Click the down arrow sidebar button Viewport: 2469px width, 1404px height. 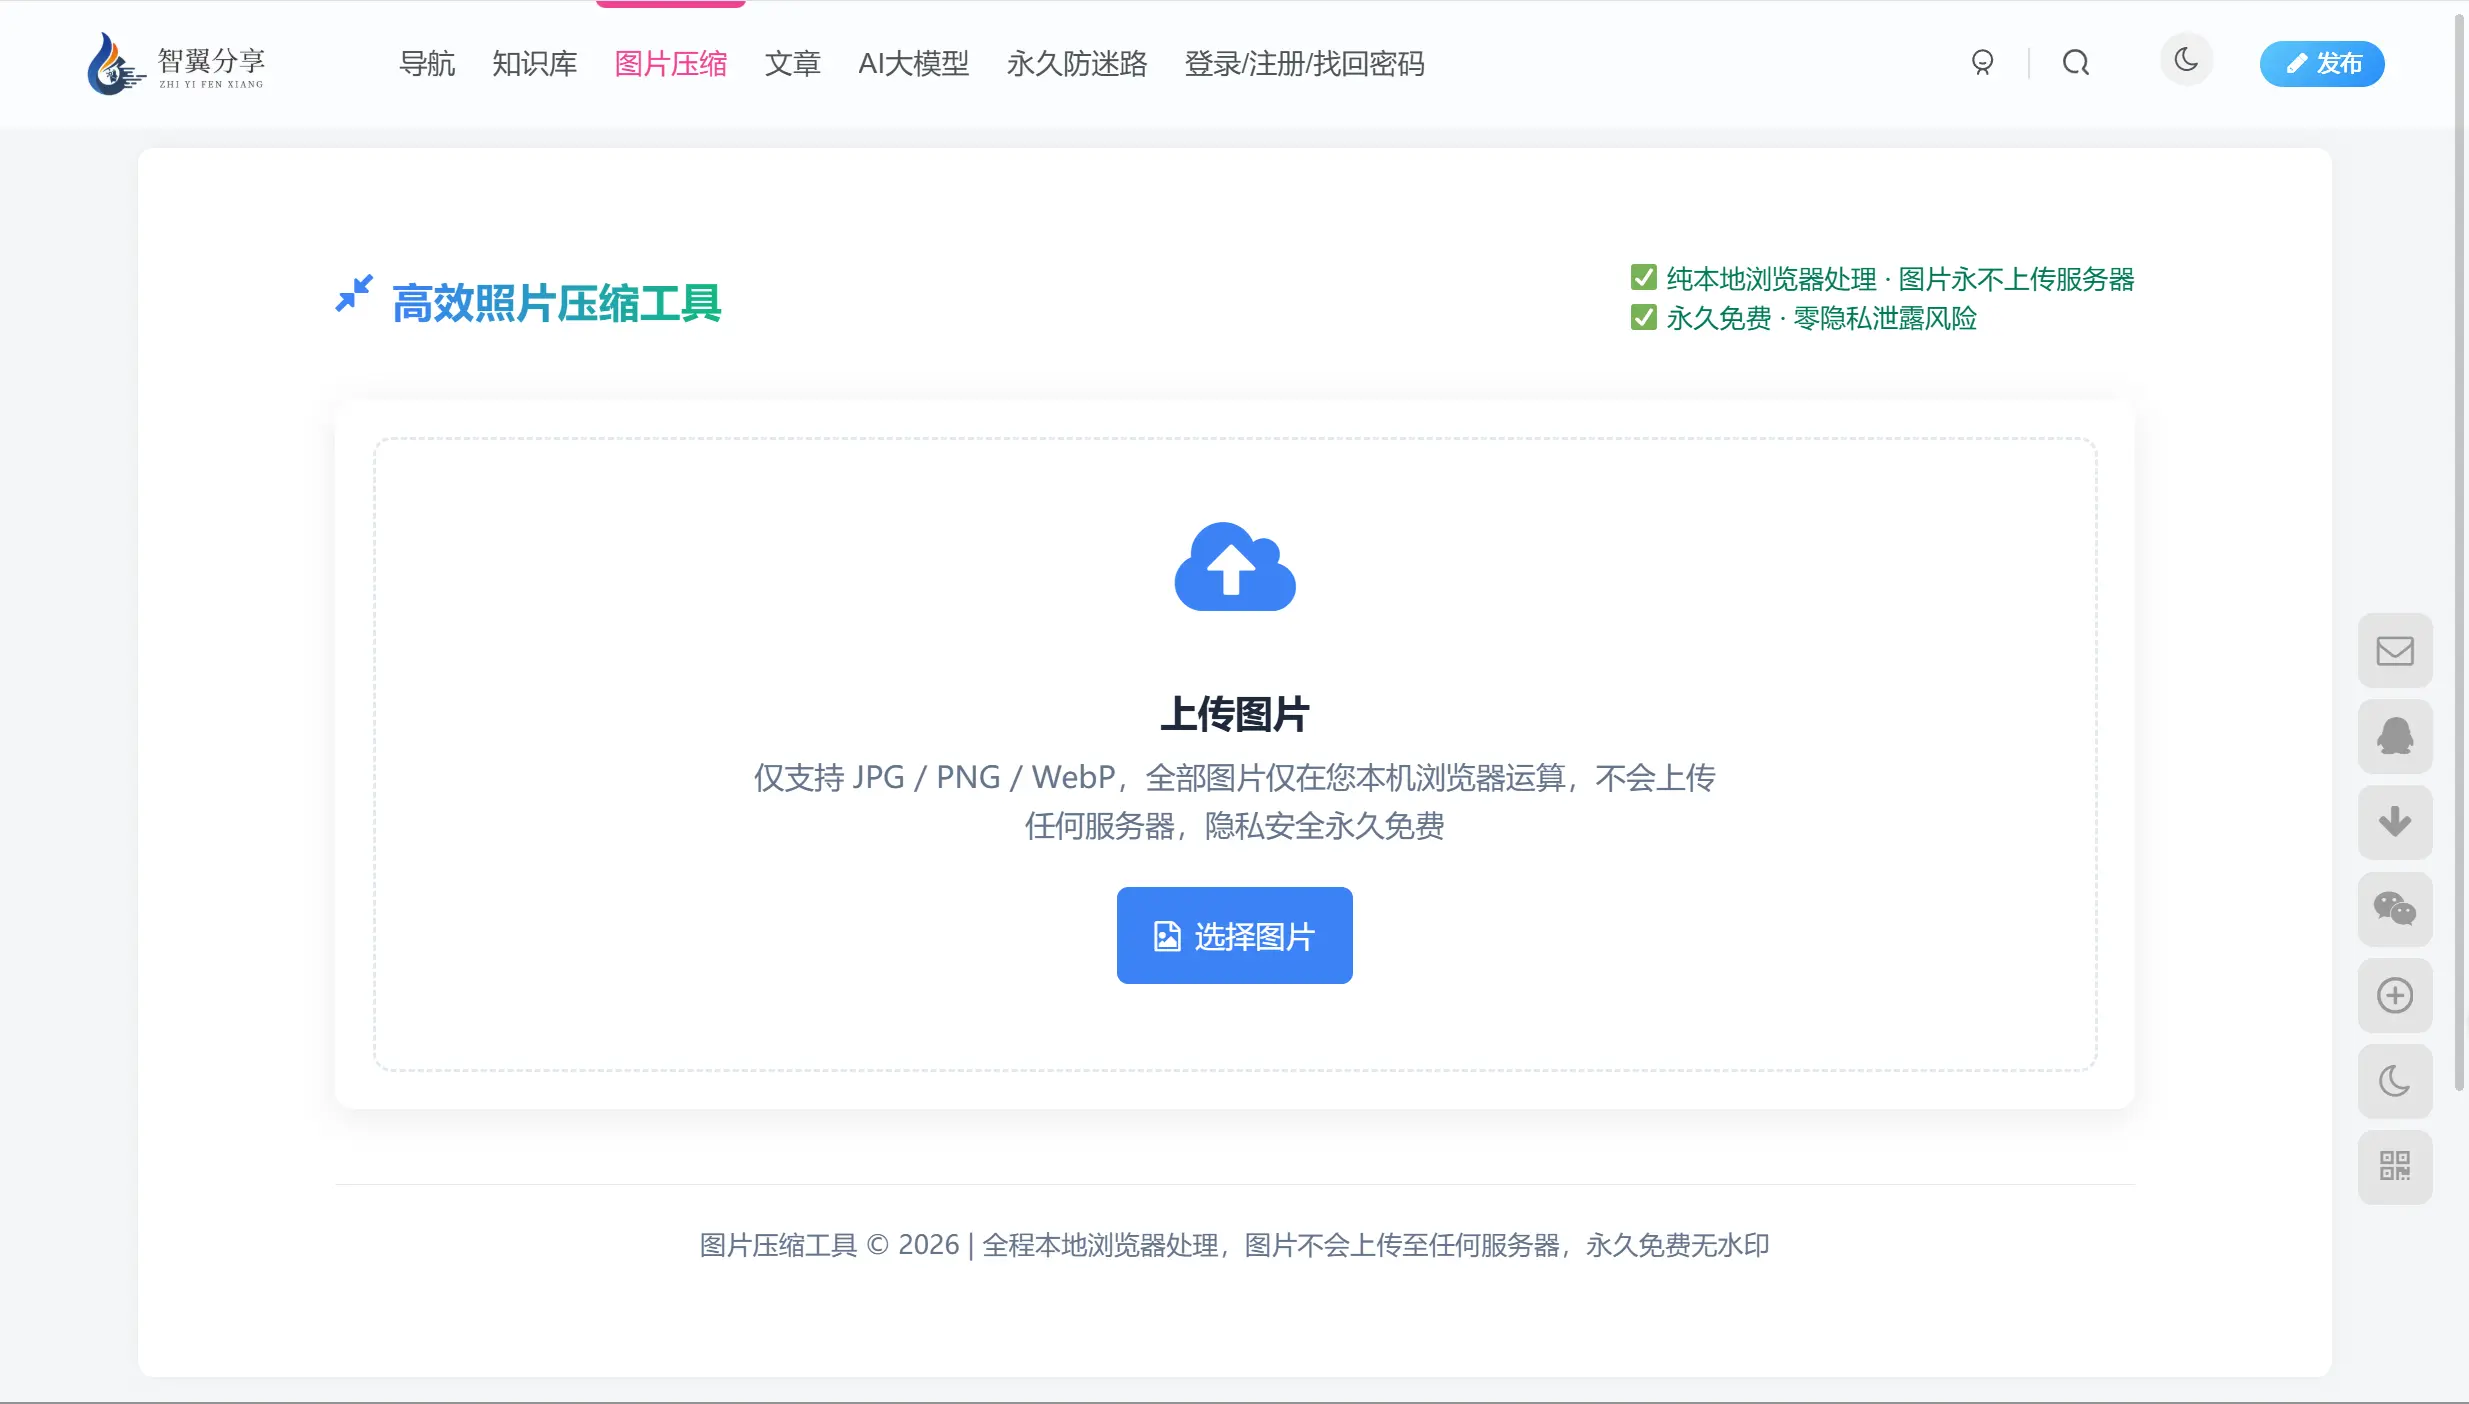pyautogui.click(x=2395, y=823)
